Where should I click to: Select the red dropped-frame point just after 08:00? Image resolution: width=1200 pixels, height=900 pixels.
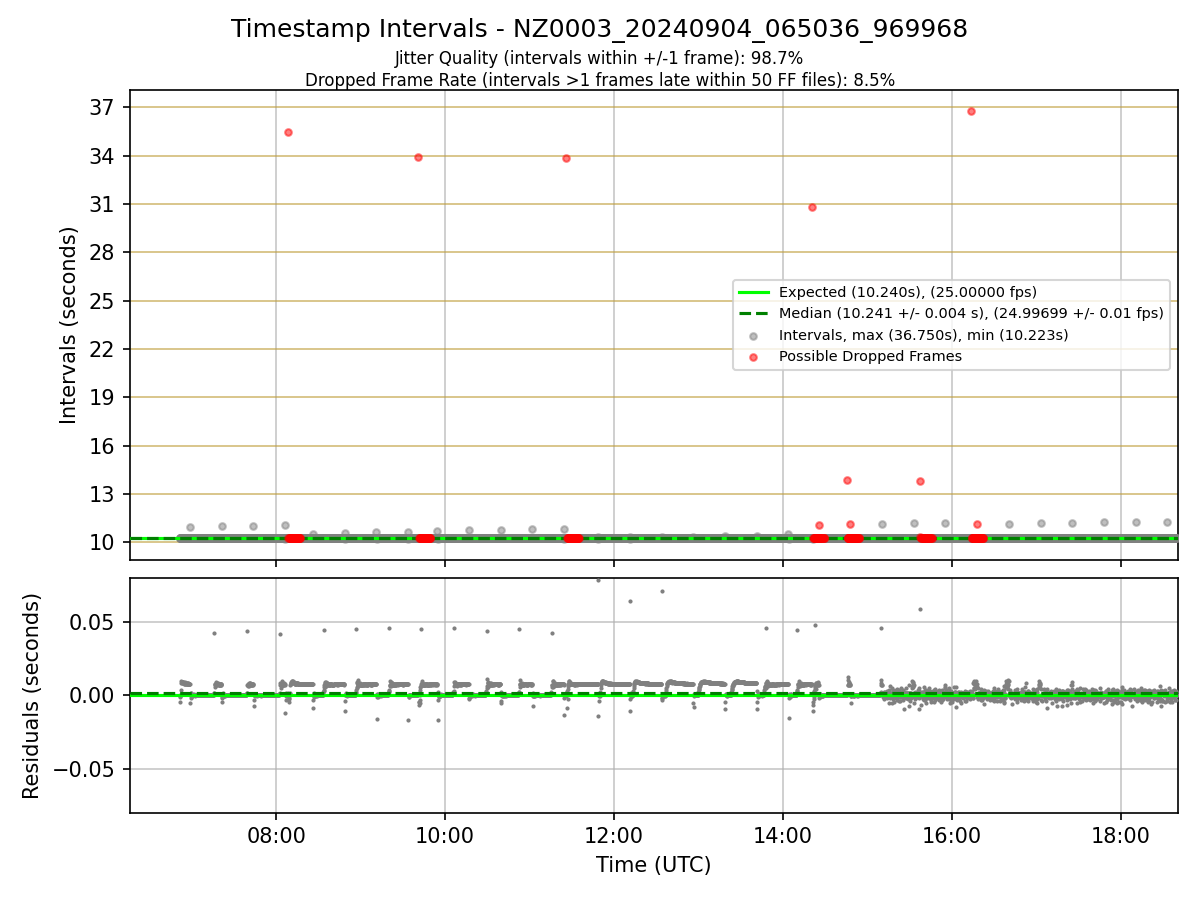click(x=288, y=132)
